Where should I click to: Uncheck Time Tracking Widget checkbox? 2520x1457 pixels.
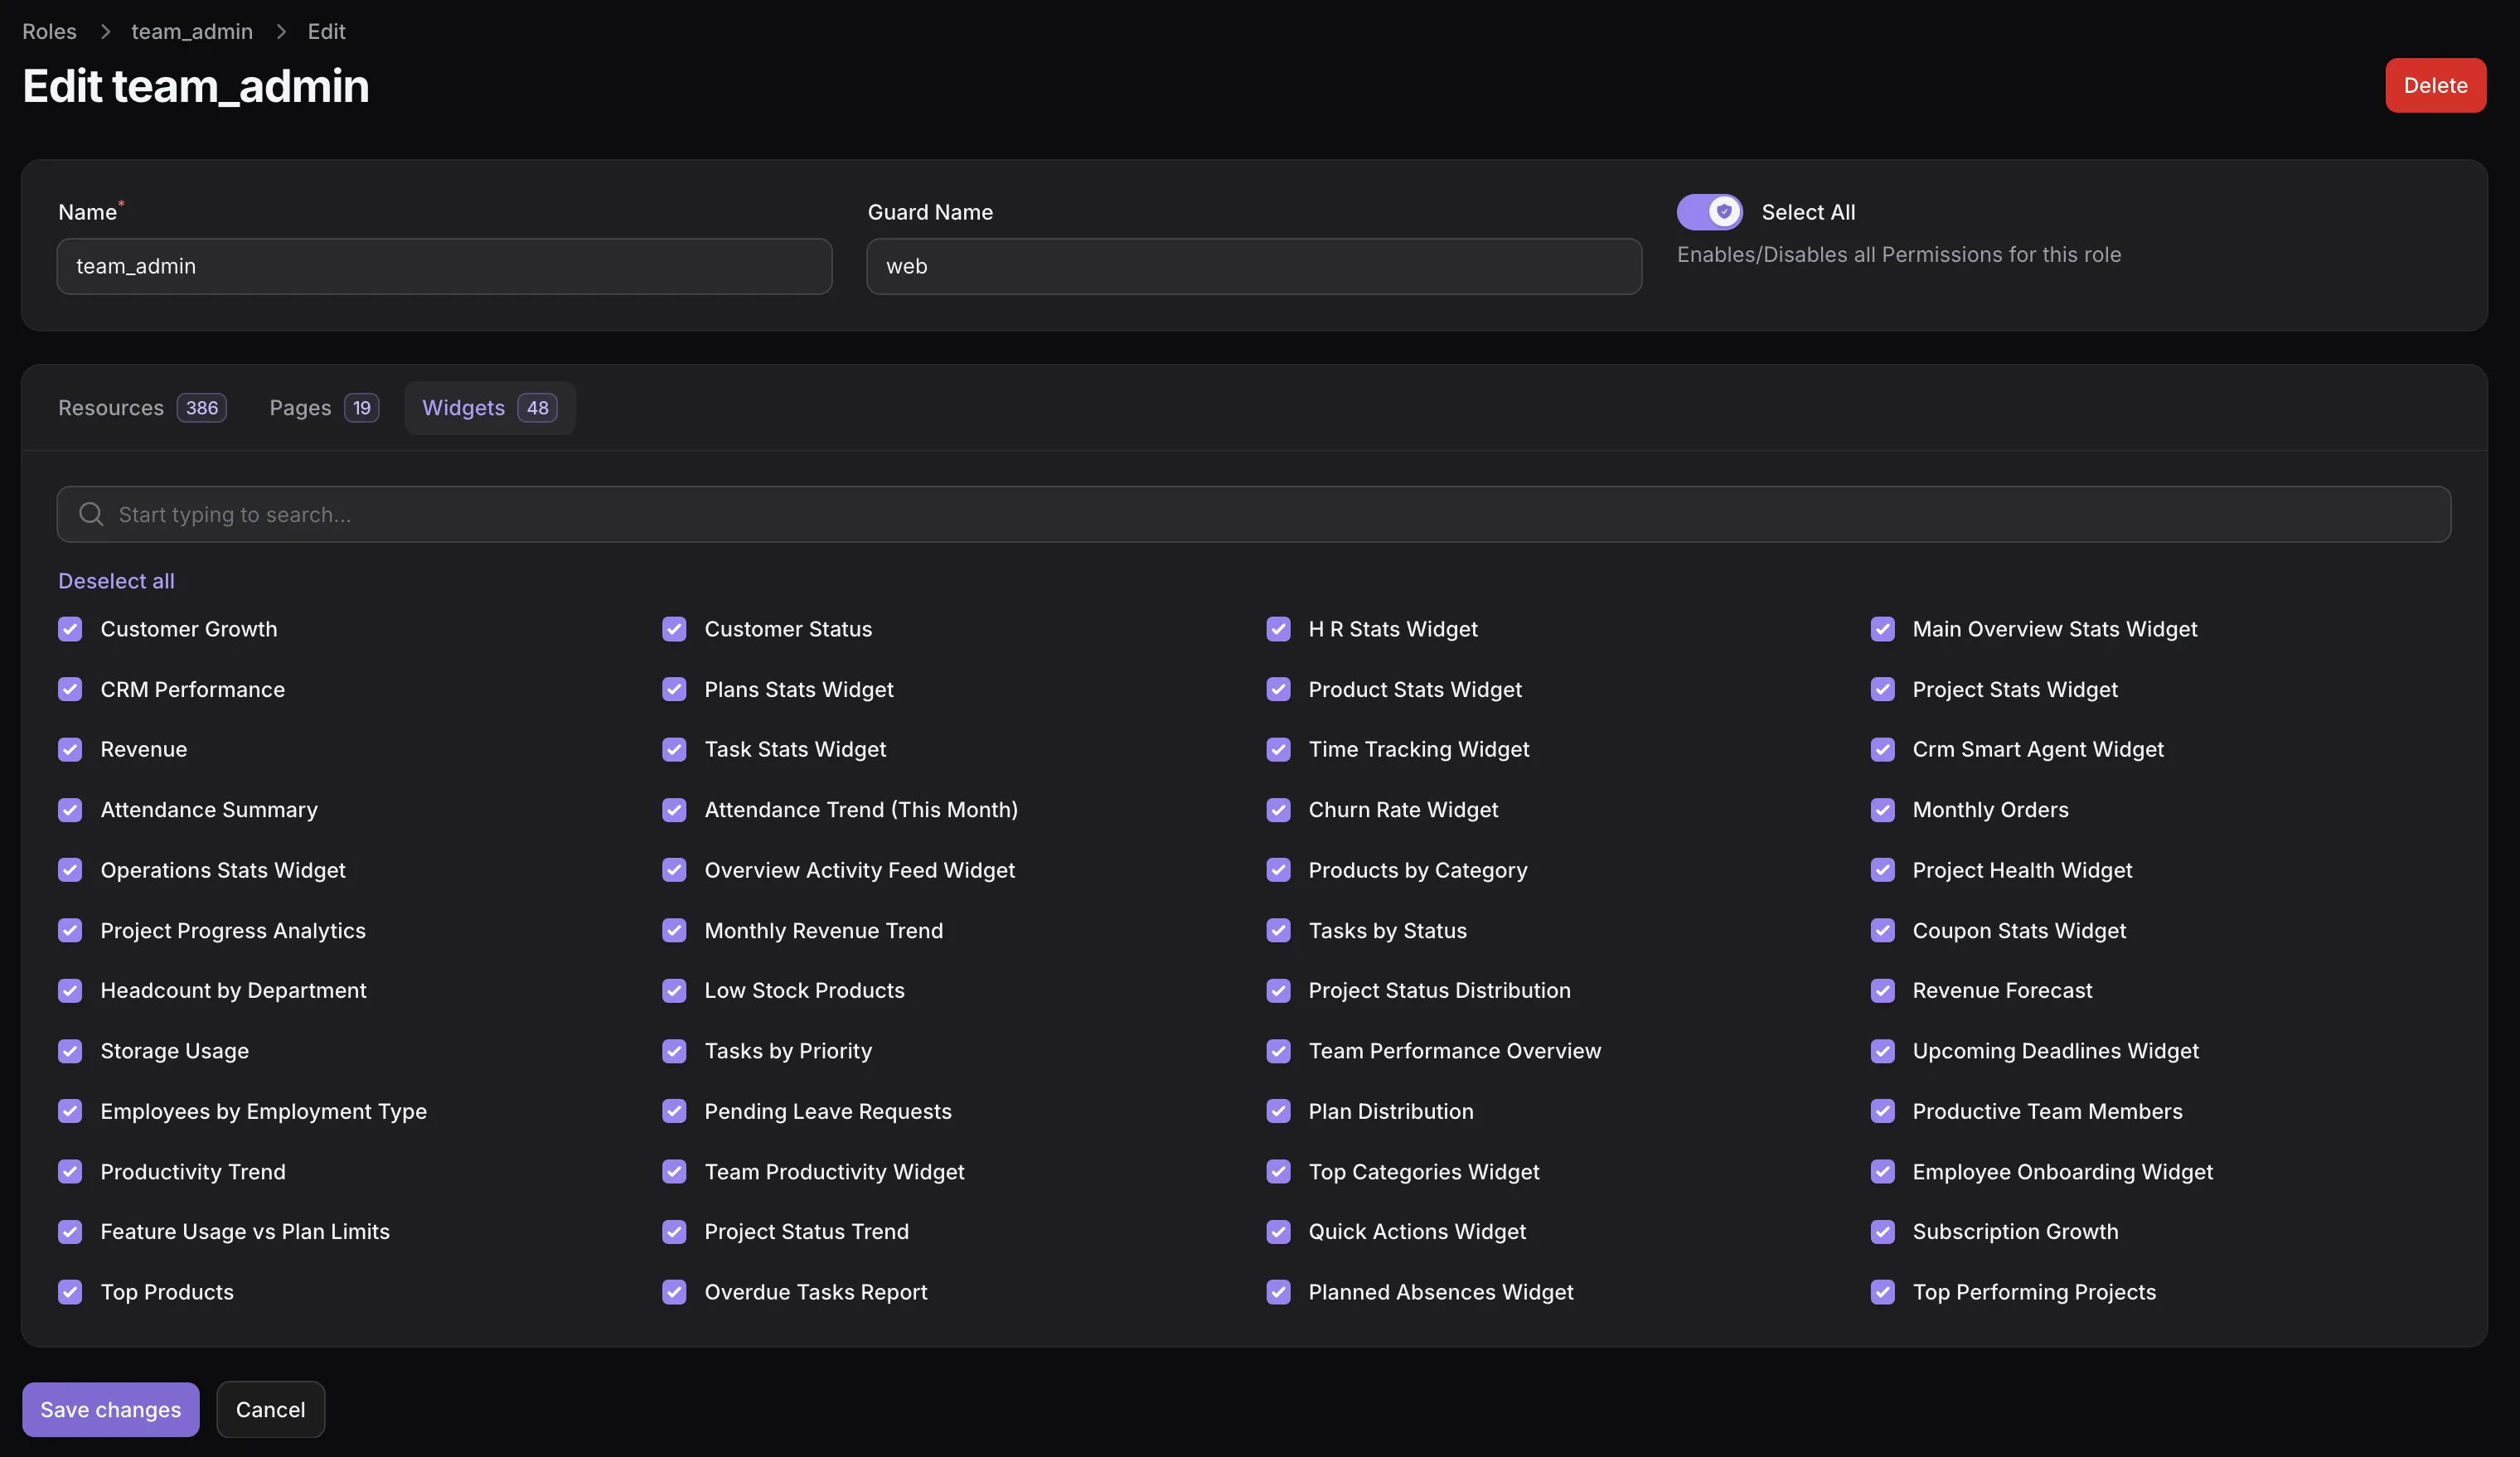pos(1278,749)
